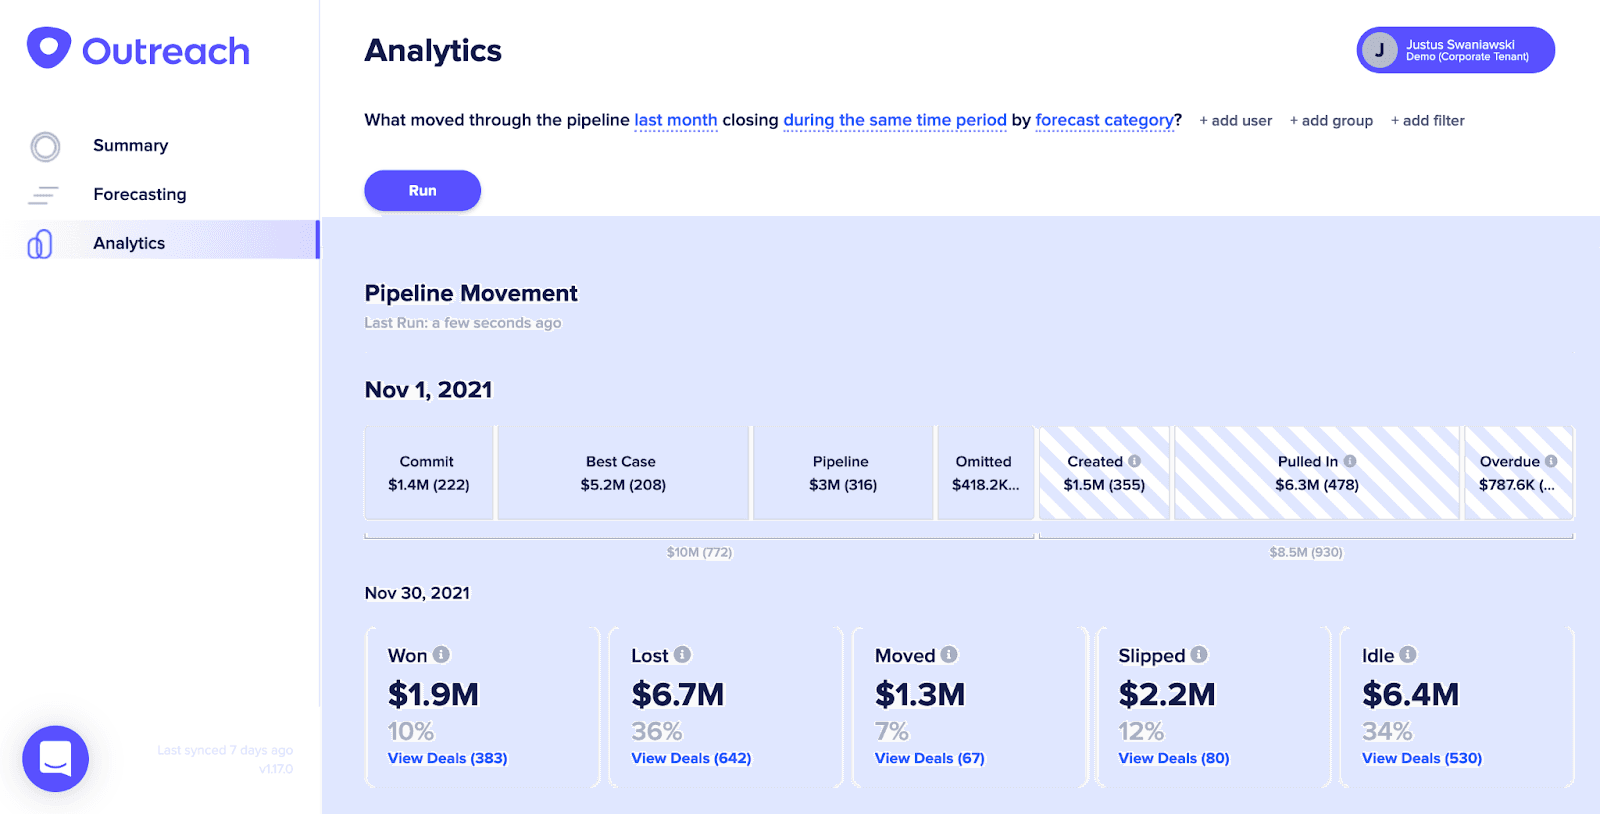The width and height of the screenshot is (1600, 814).
Task: Select the Best Case pipeline segment
Action: click(x=622, y=473)
